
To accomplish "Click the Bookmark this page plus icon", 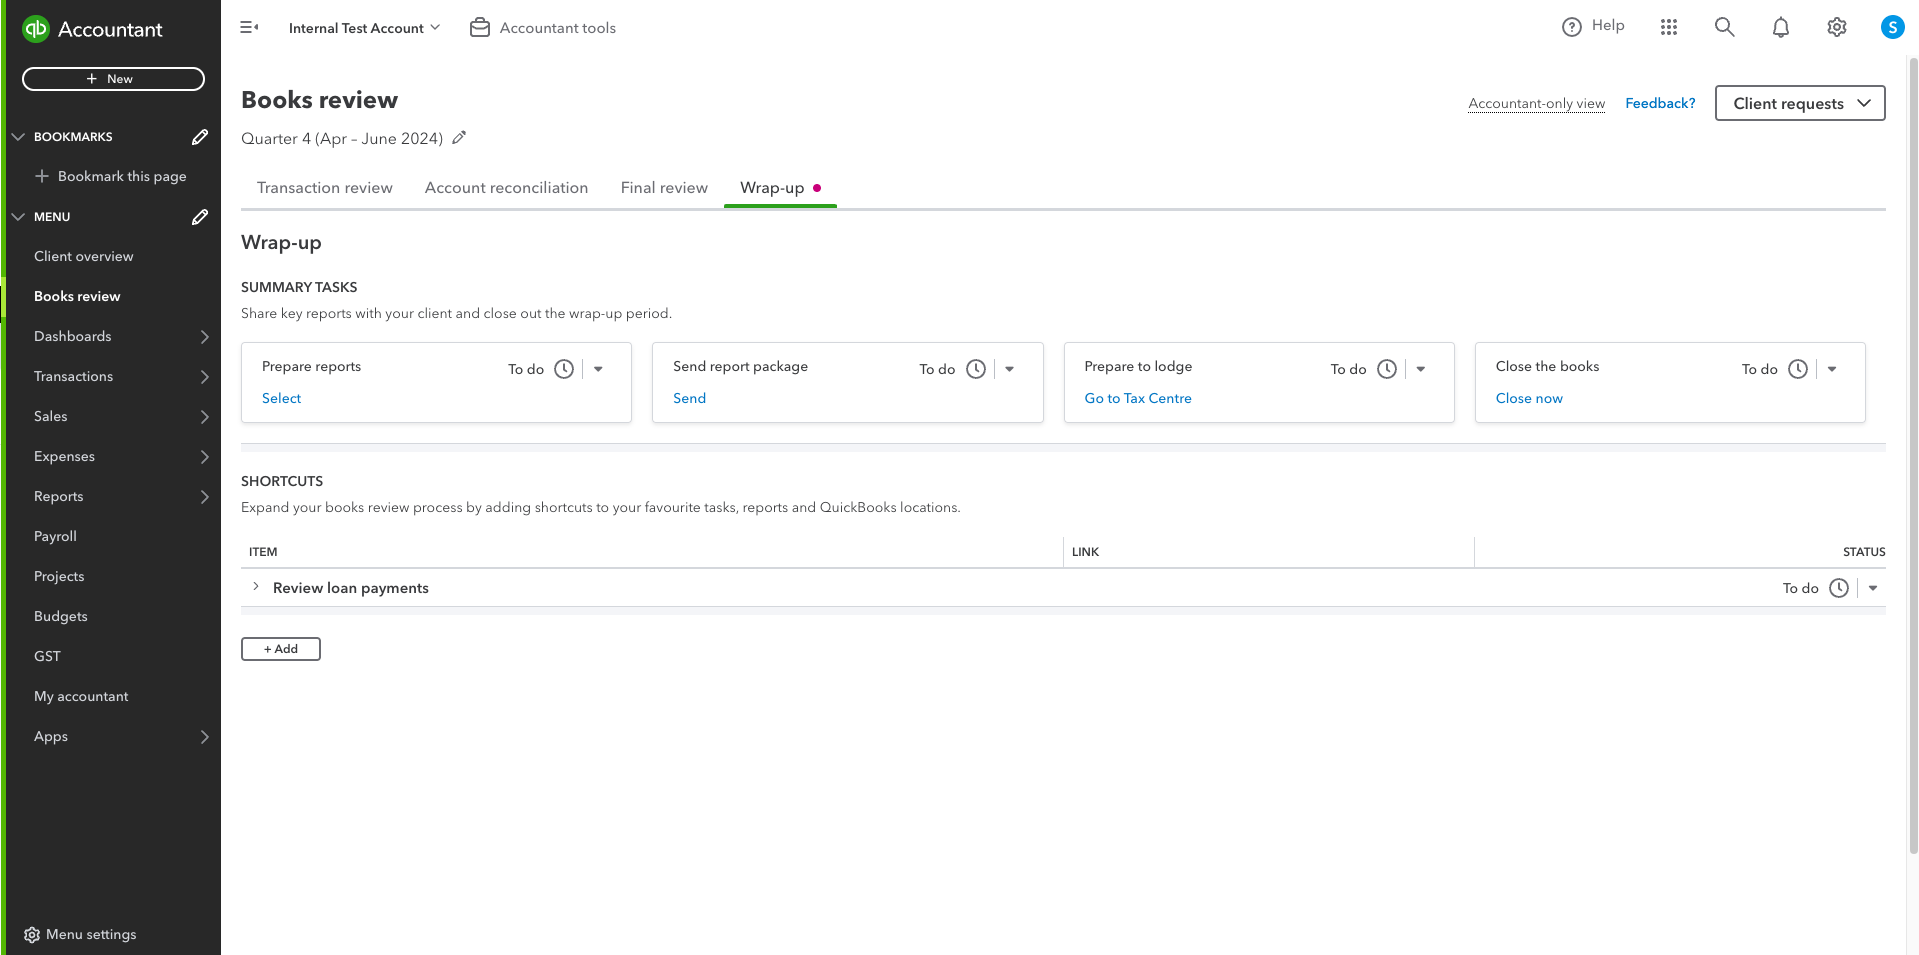I will coord(42,176).
